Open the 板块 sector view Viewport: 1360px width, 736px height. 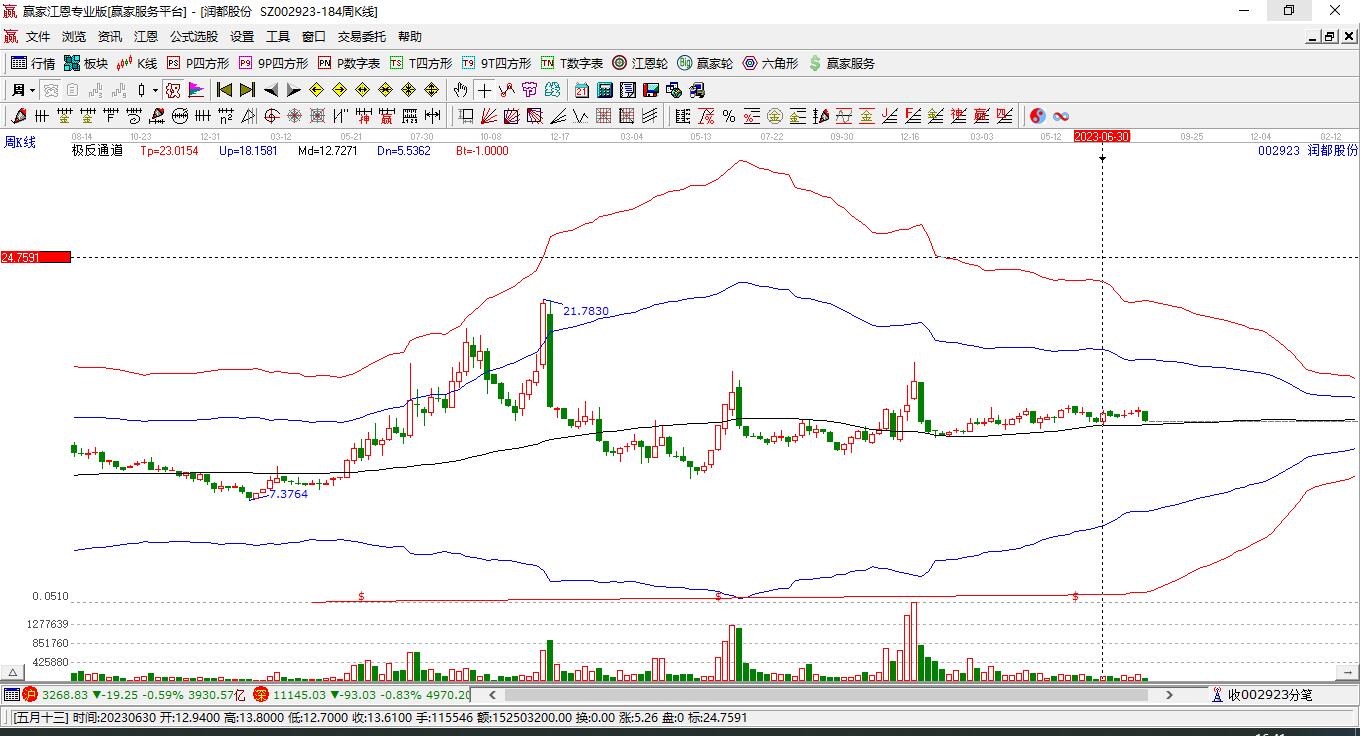coord(86,63)
